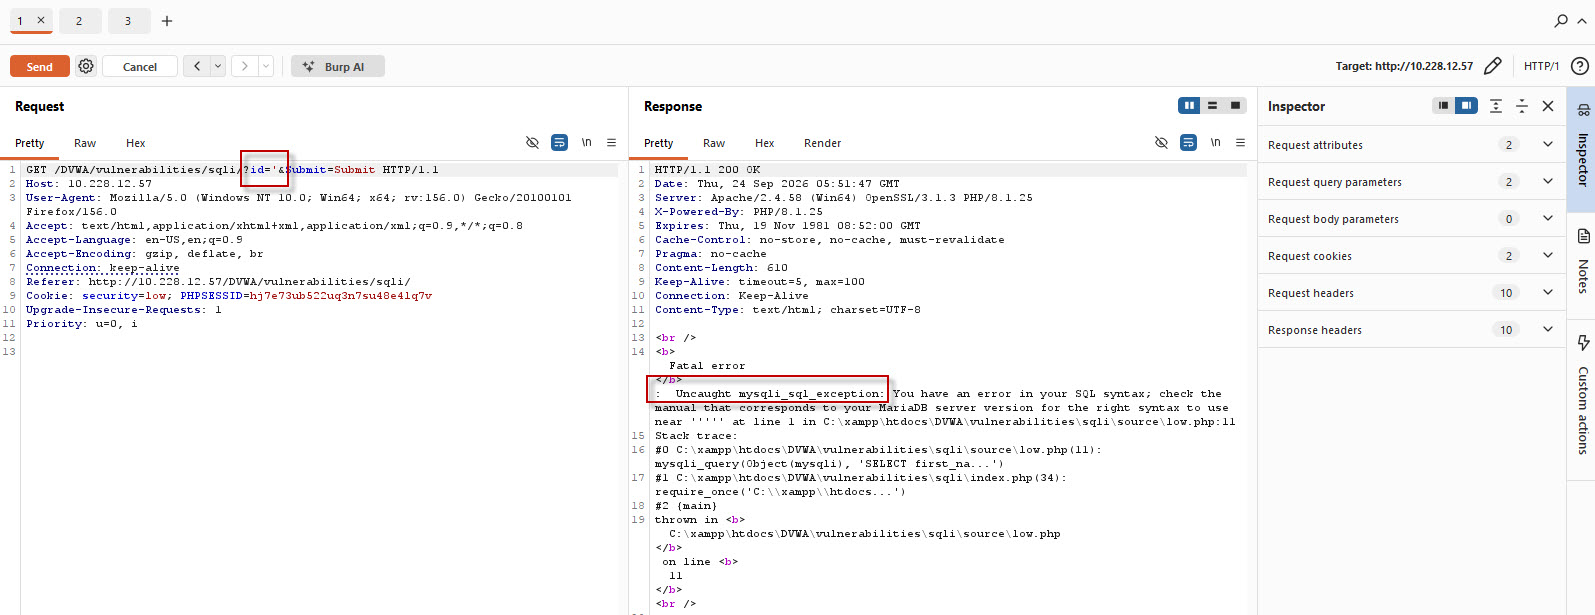Open Notes side tab

[x=1582, y=262]
